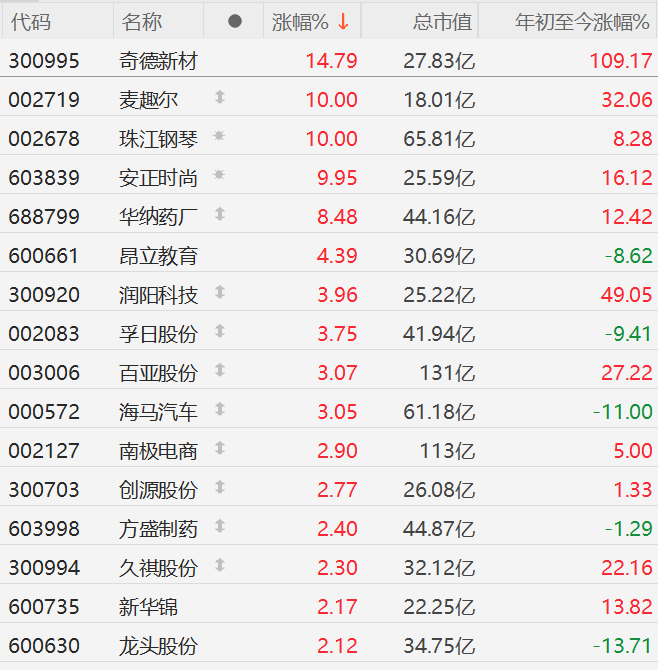The image size is (658, 670).
Task: Select stock code 300920
Action: pos(44,295)
